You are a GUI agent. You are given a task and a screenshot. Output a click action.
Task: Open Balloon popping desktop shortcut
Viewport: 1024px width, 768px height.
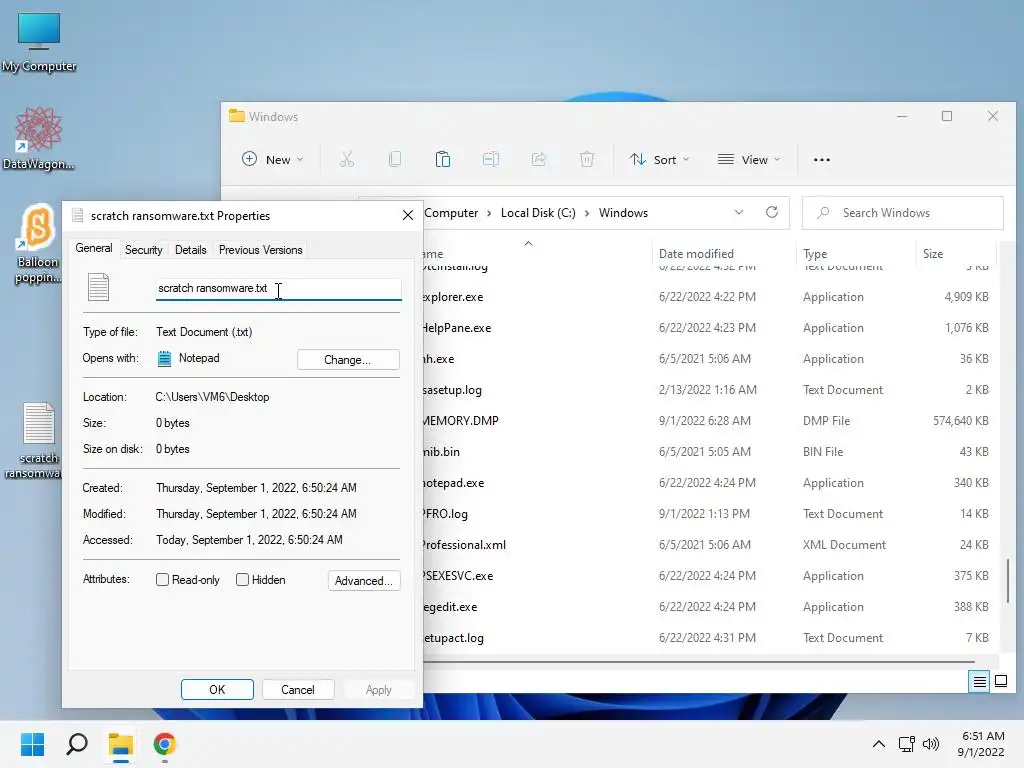click(38, 243)
